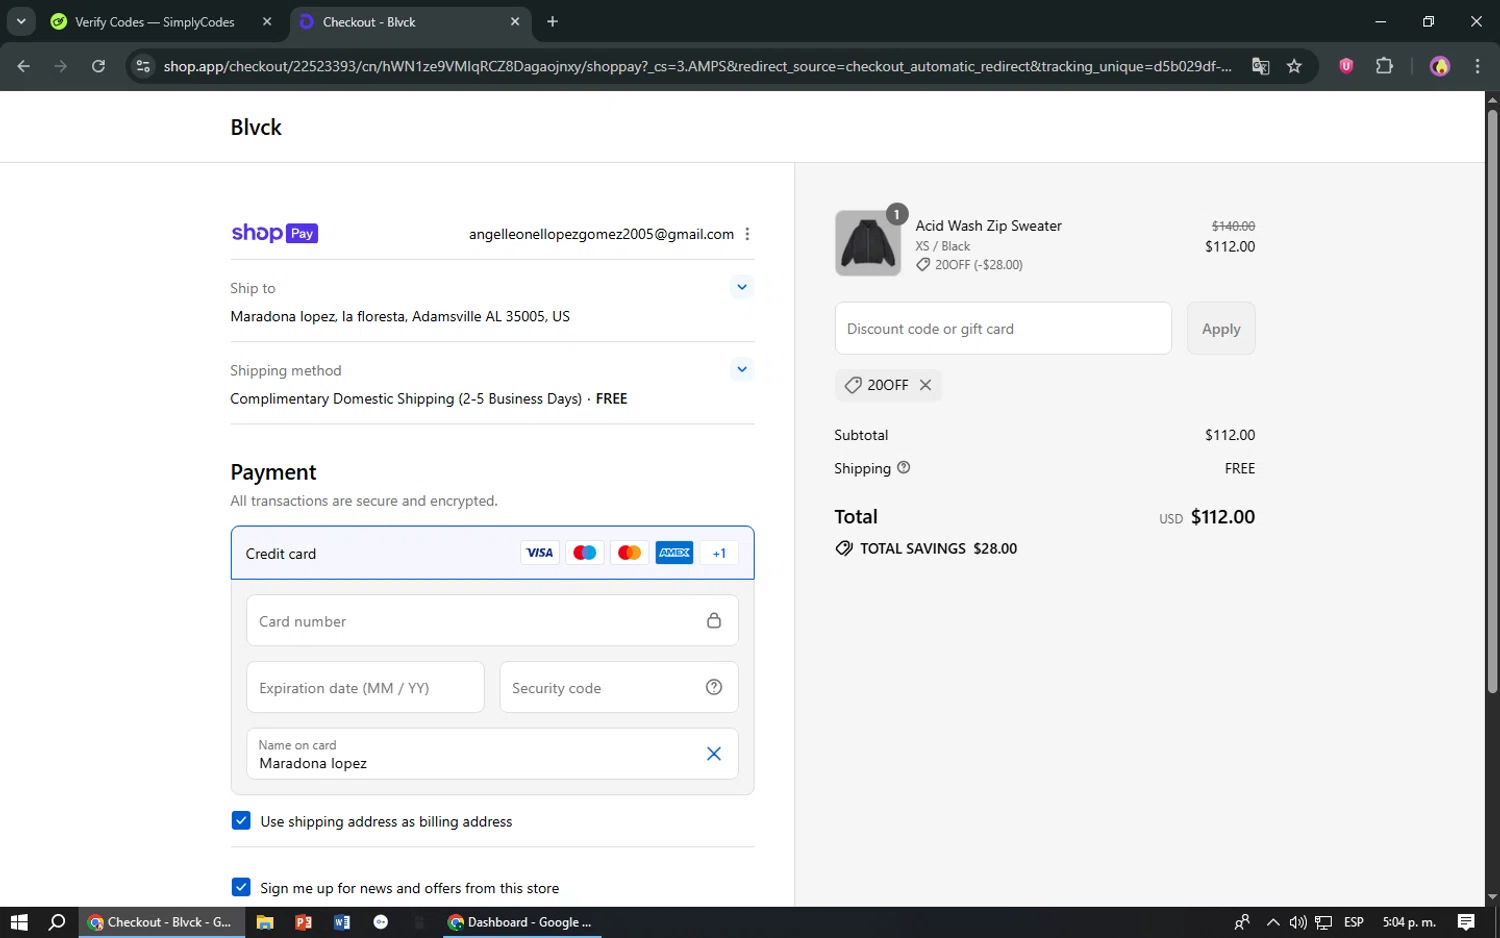The height and width of the screenshot is (938, 1500).
Task: Click the Card number field
Action: tap(492, 621)
